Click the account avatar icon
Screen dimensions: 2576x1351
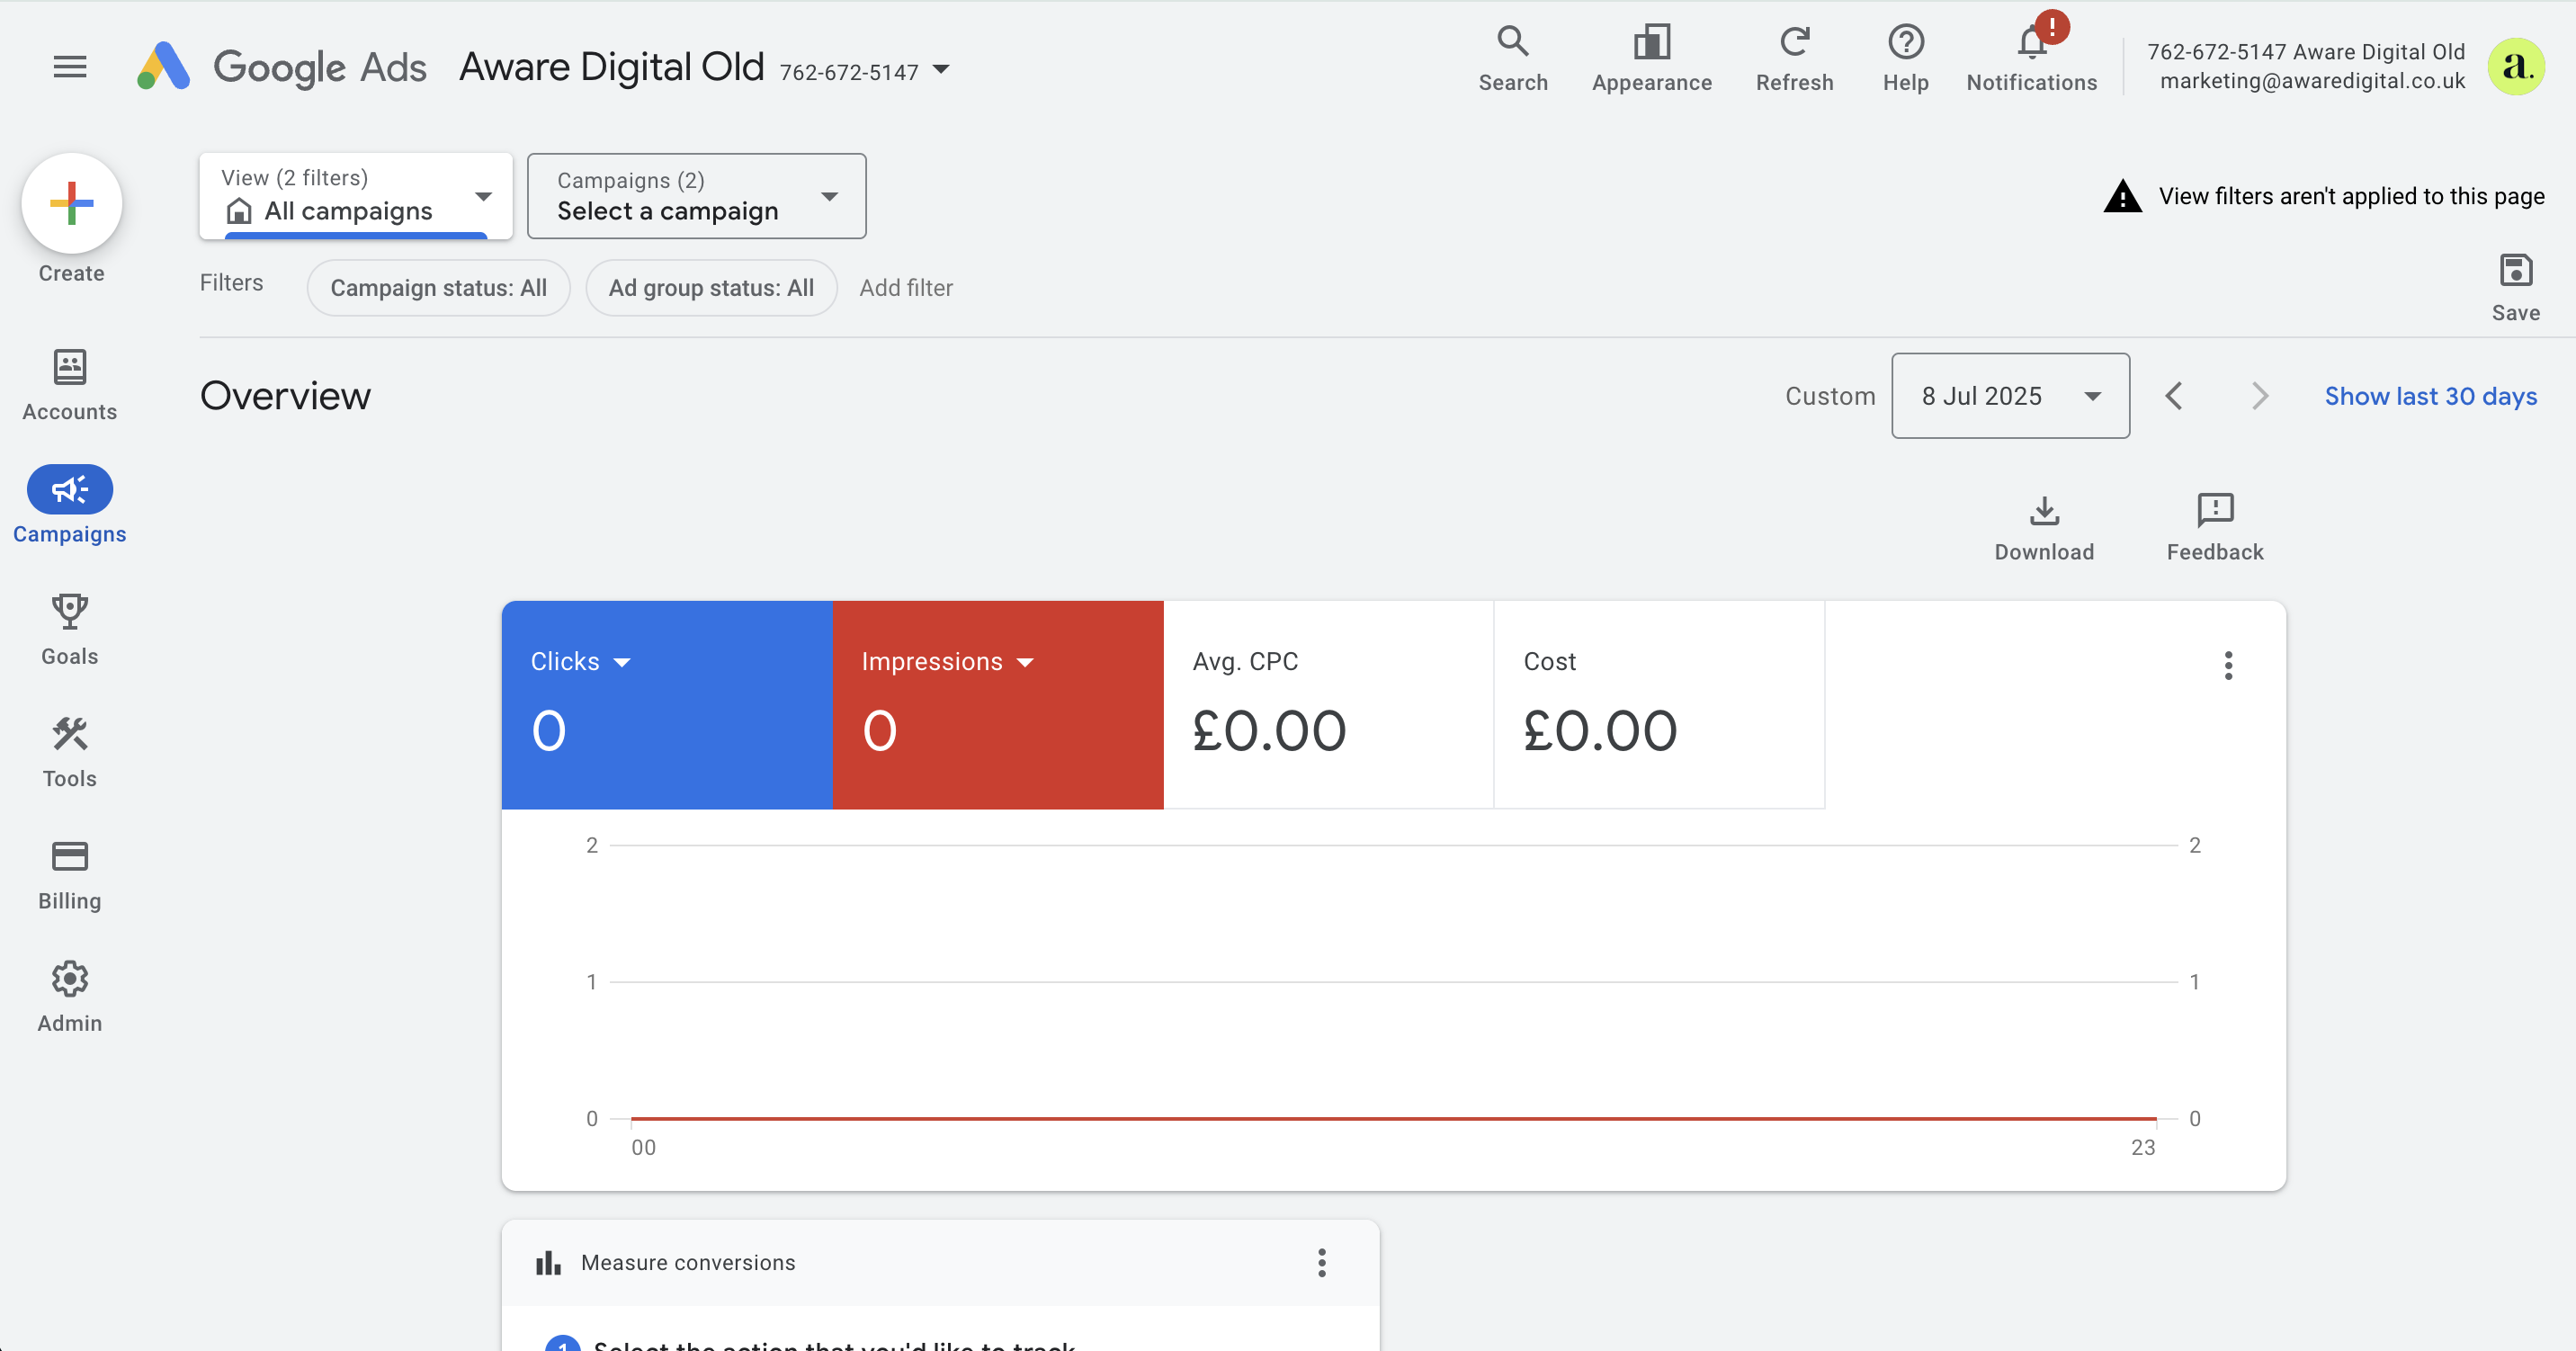click(x=2515, y=67)
